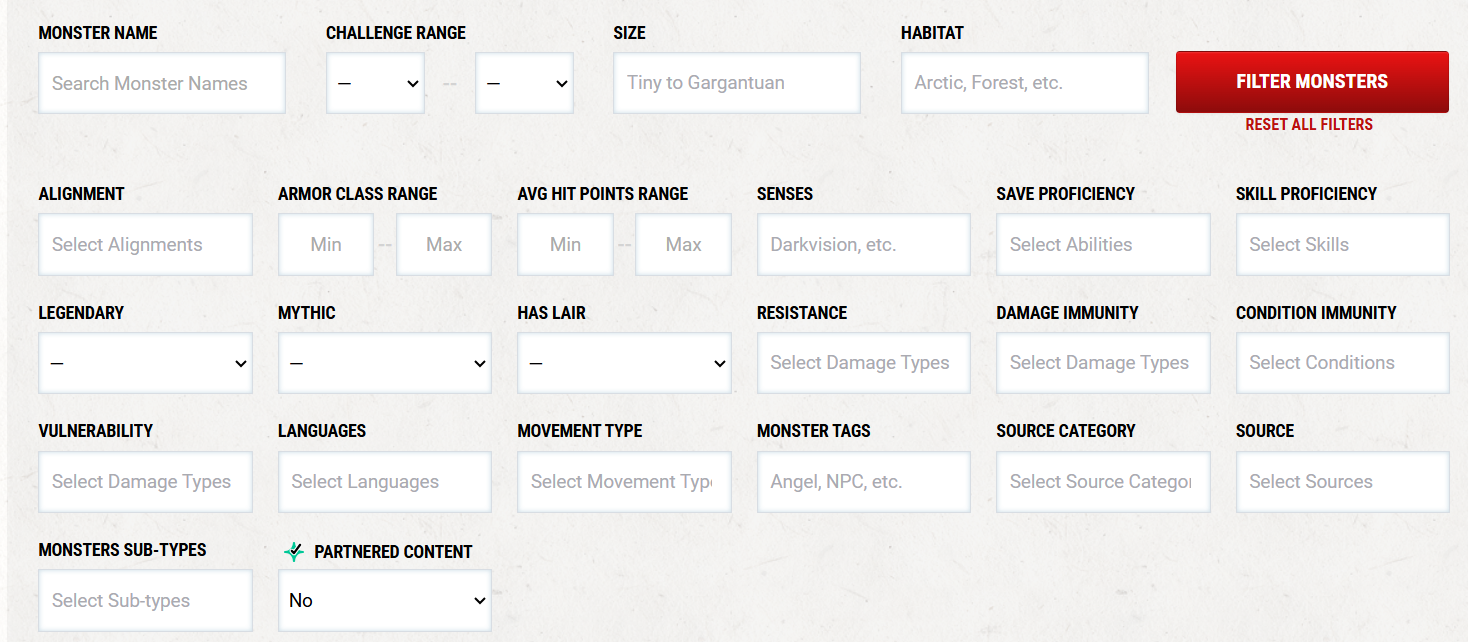Viewport: 1468px width, 642px height.
Task: Click the Armor Class Range Min field
Action: point(326,244)
